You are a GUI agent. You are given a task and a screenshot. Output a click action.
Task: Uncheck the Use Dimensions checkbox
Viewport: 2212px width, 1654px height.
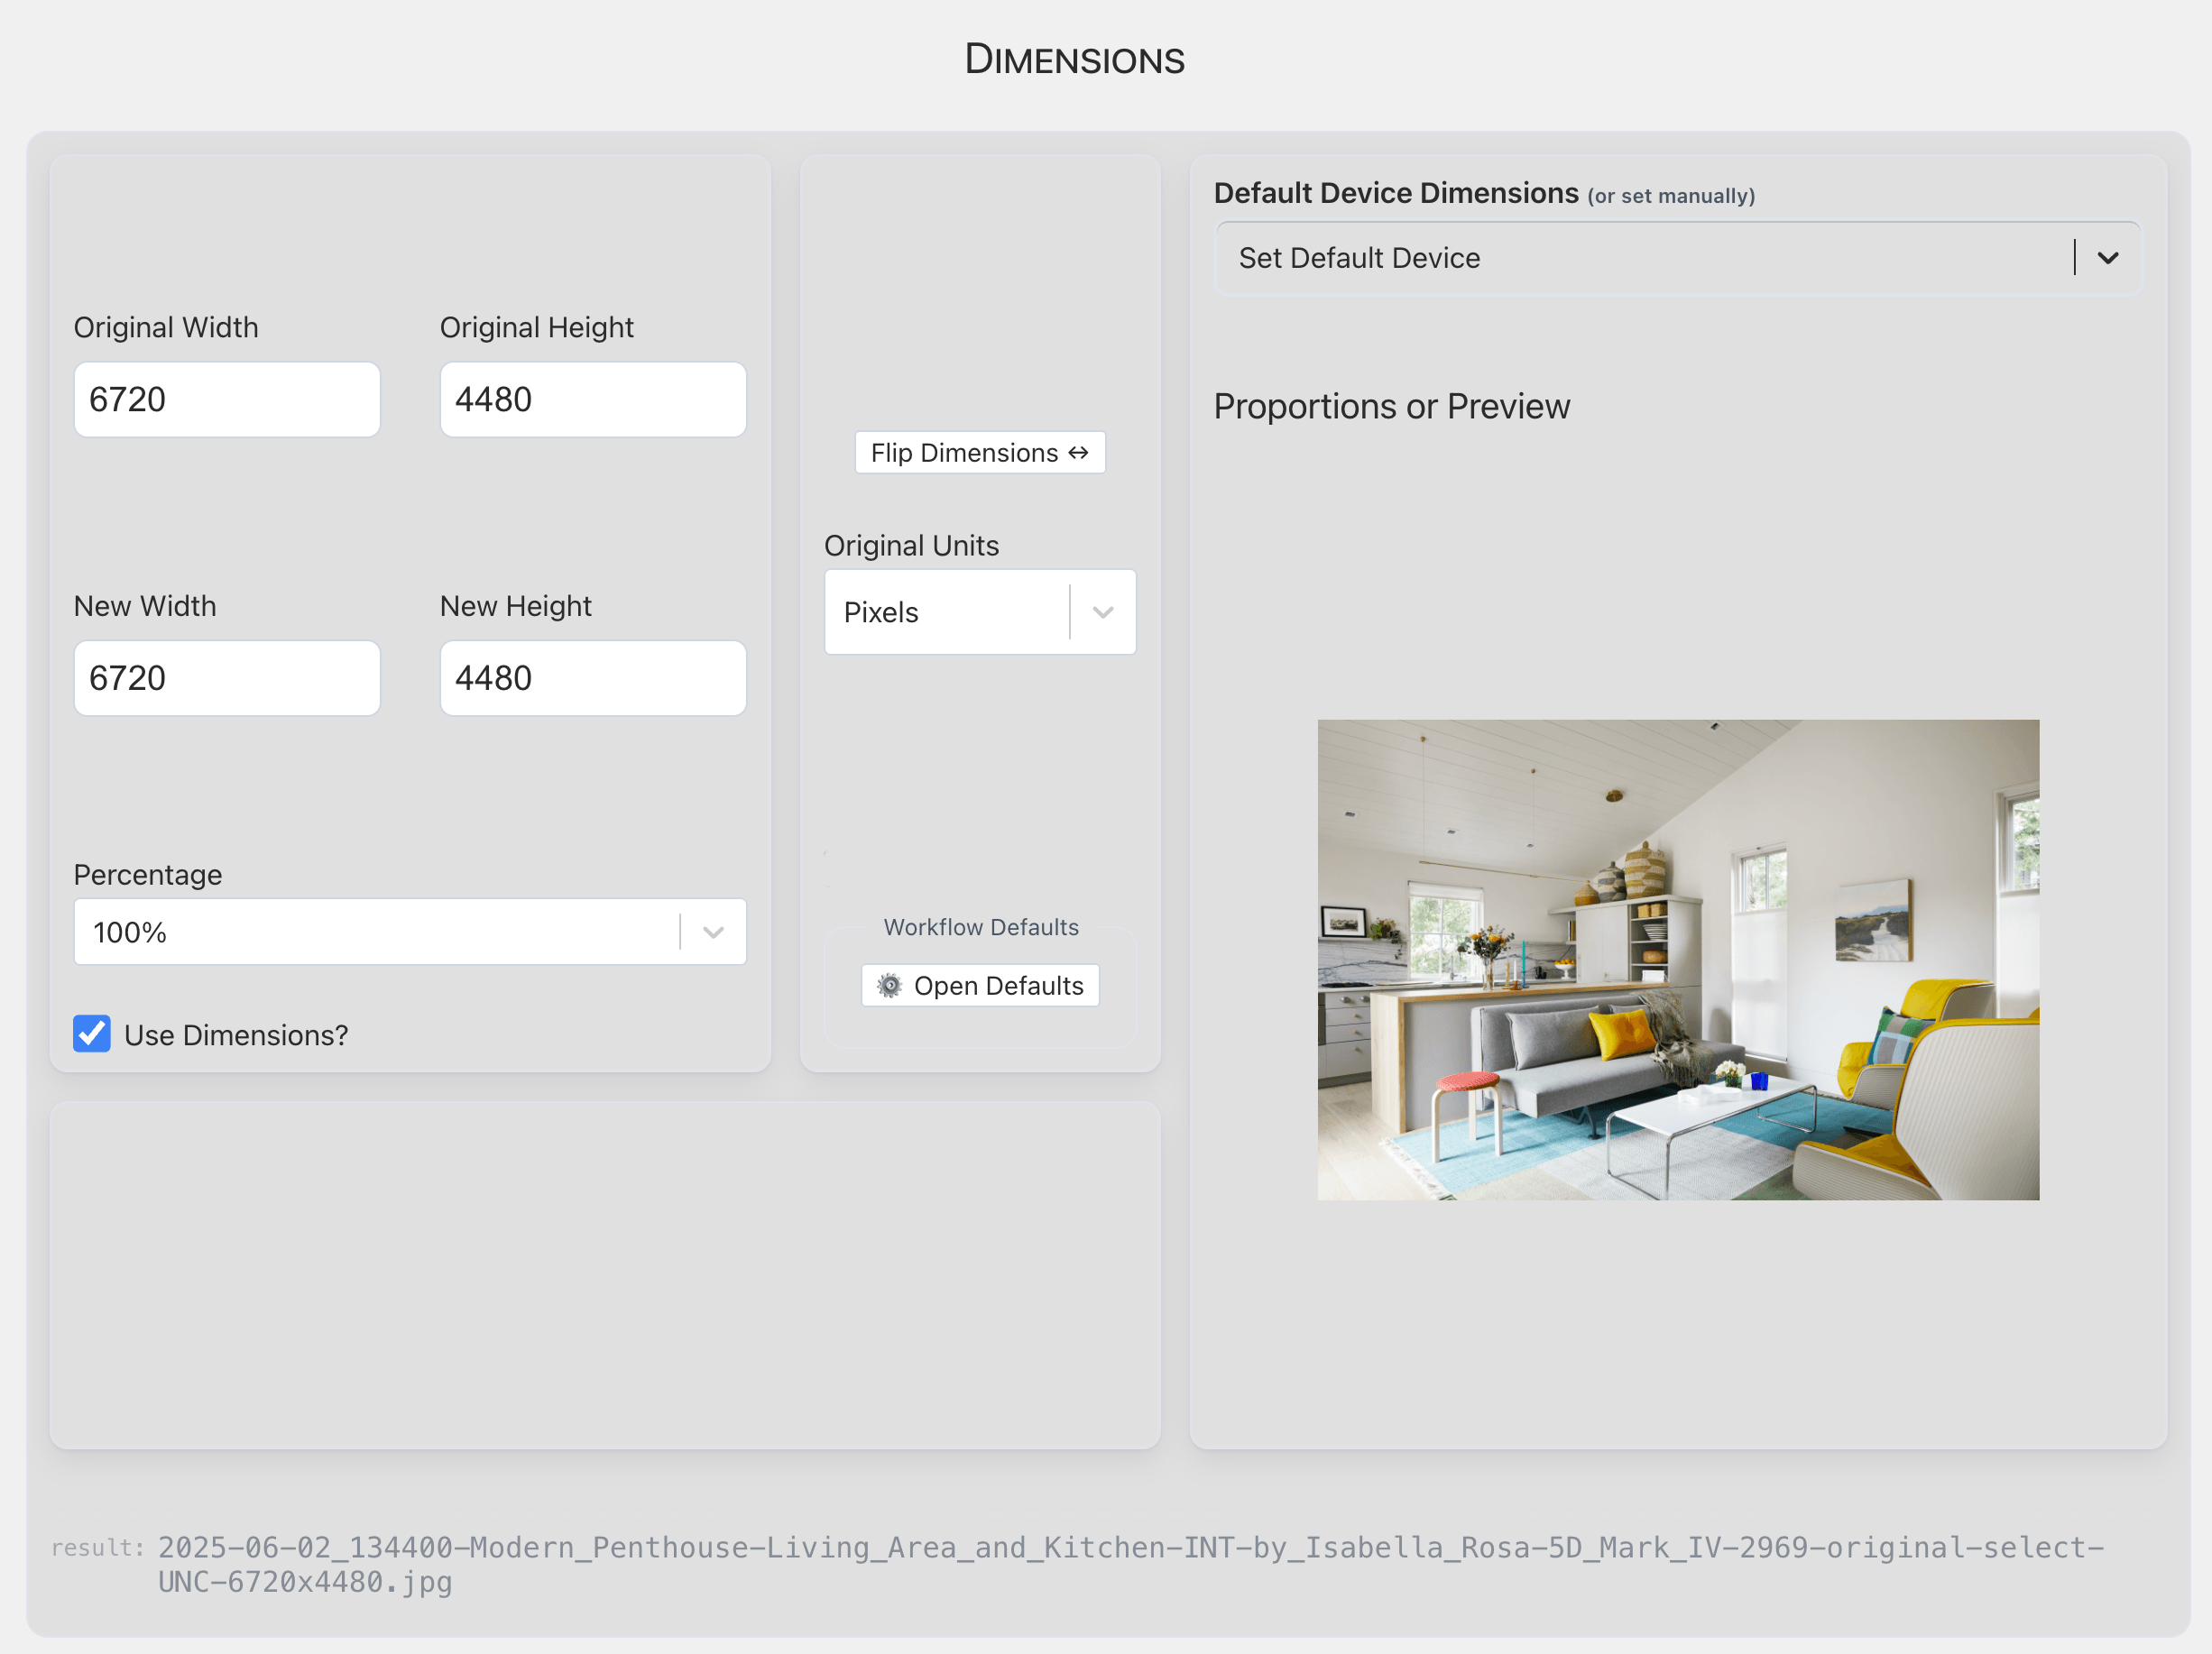pos(92,1034)
